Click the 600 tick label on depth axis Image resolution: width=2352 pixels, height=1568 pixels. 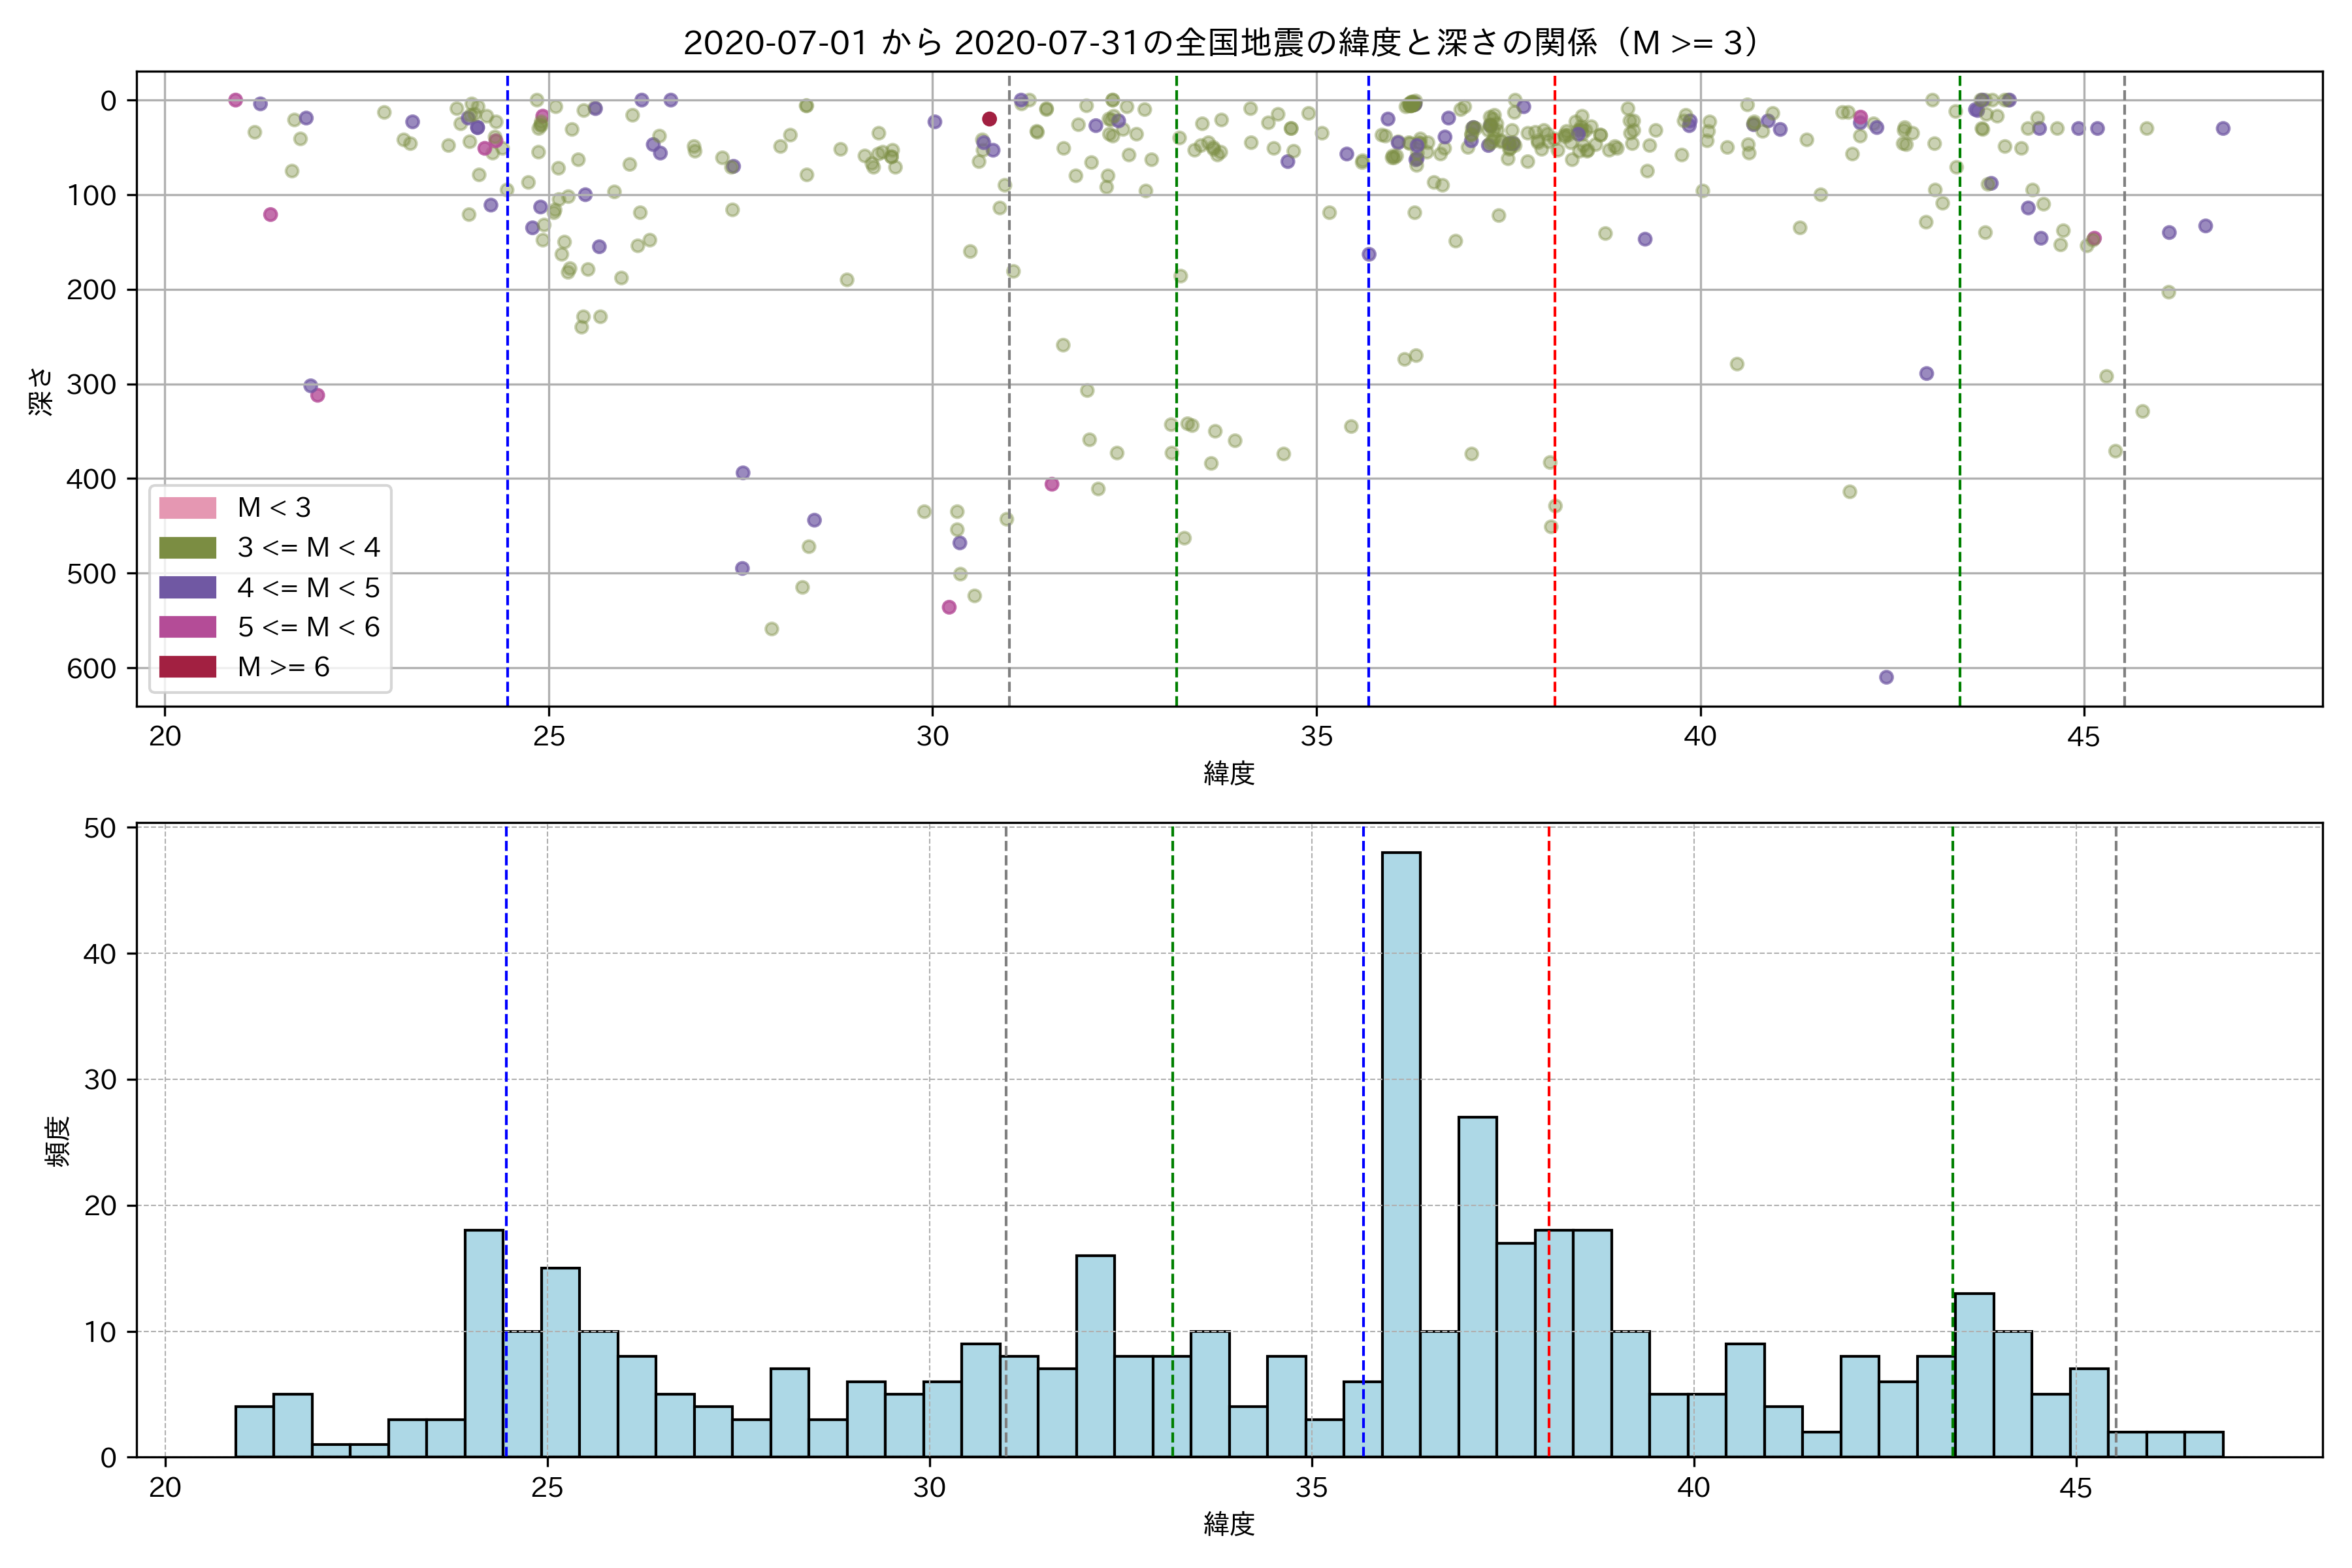[91, 669]
